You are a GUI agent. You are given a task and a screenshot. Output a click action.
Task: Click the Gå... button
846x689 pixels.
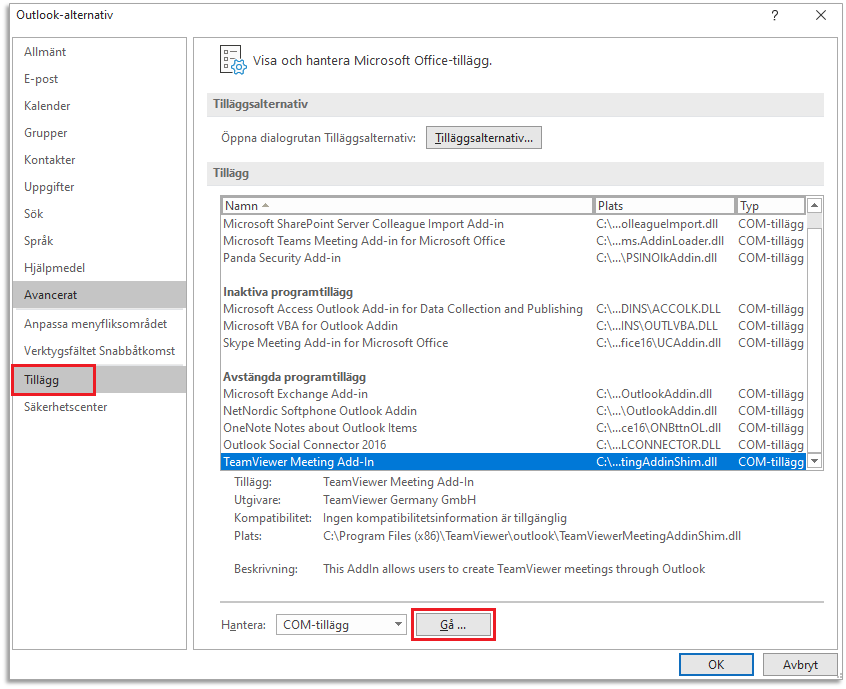click(453, 625)
